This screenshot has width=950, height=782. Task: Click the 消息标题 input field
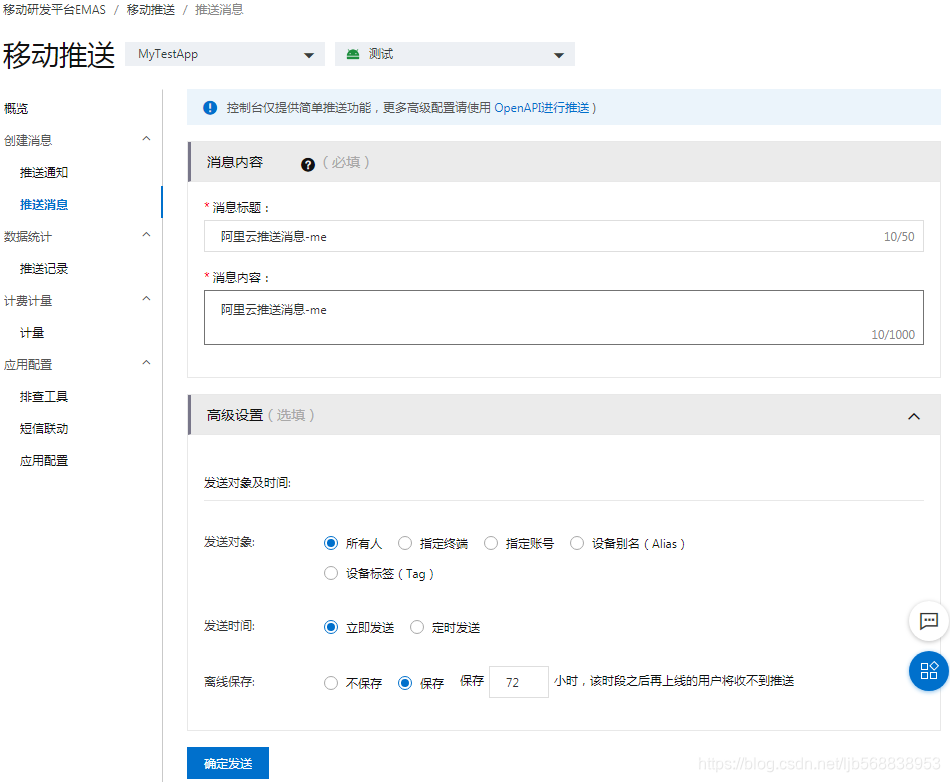coord(563,236)
